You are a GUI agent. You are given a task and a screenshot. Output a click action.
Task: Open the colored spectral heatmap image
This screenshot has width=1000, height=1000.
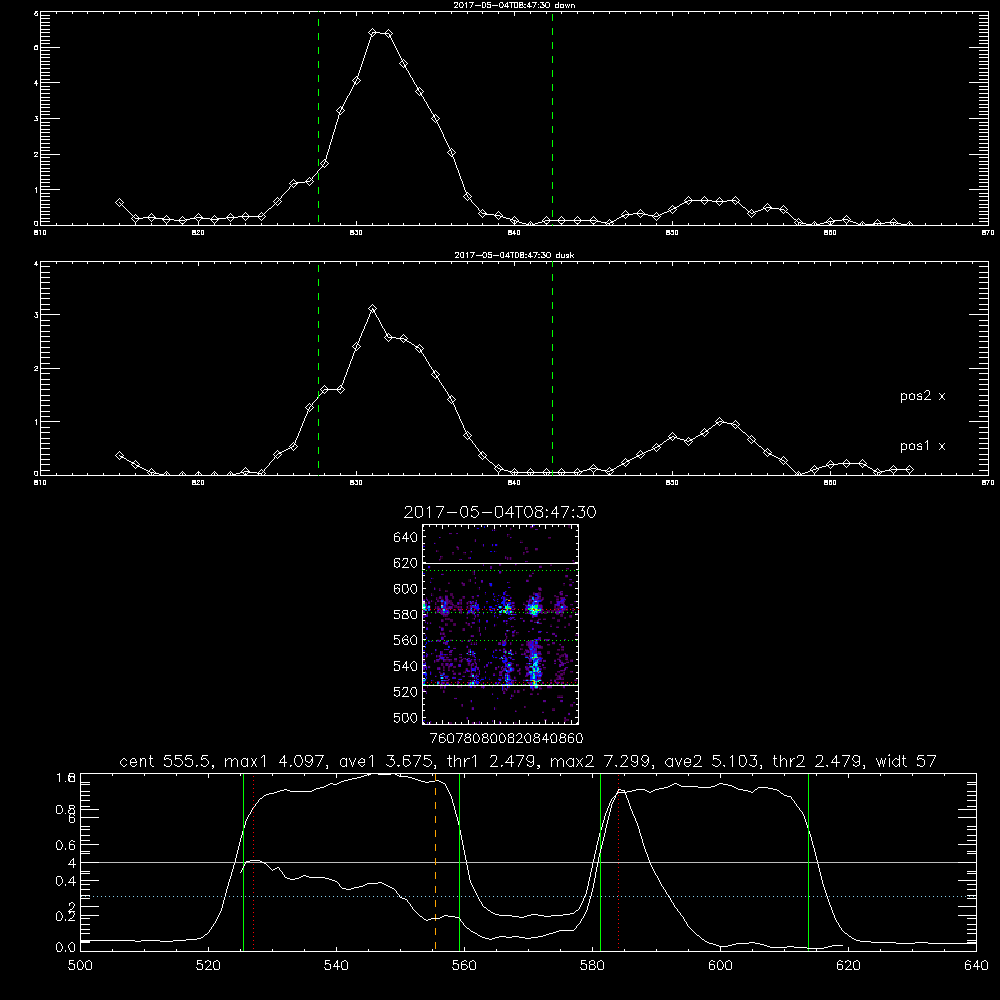(x=501, y=624)
